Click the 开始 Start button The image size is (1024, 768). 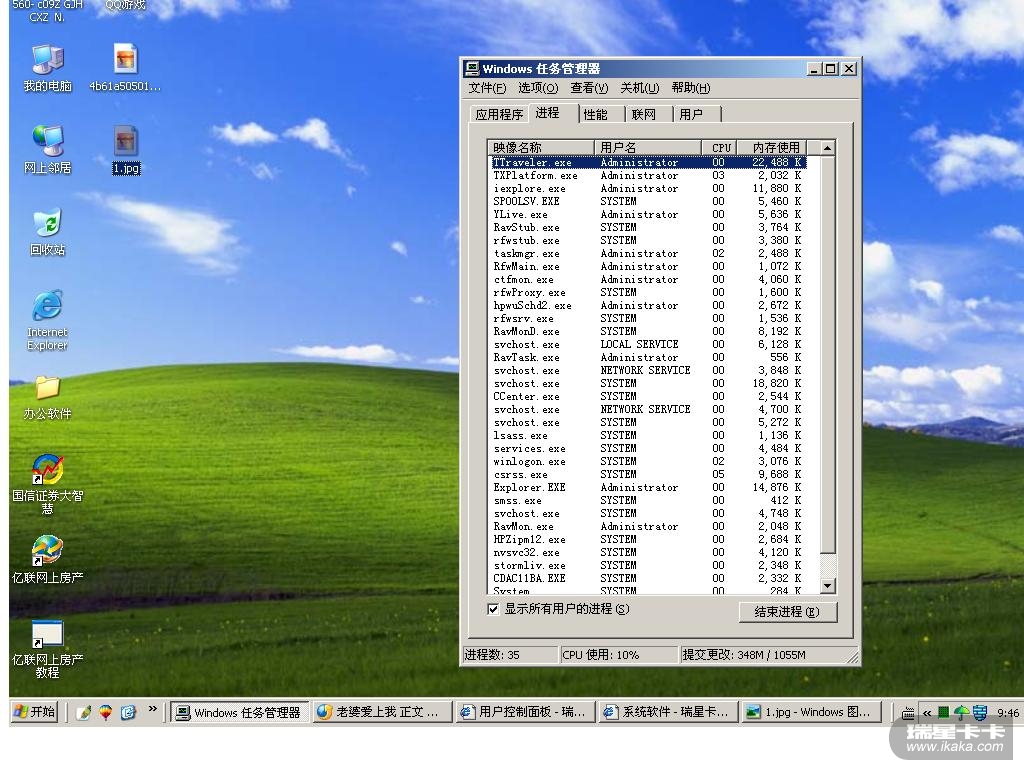(34, 712)
